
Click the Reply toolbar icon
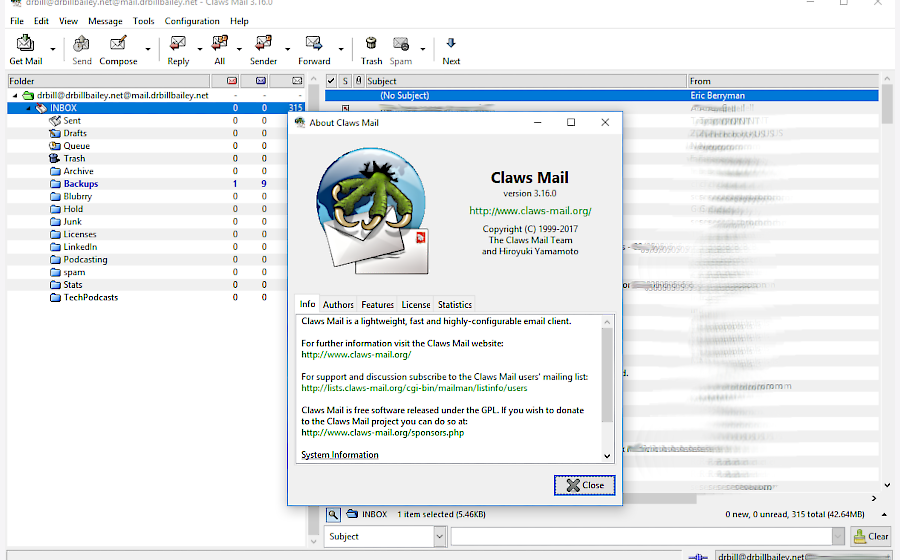pyautogui.click(x=178, y=50)
